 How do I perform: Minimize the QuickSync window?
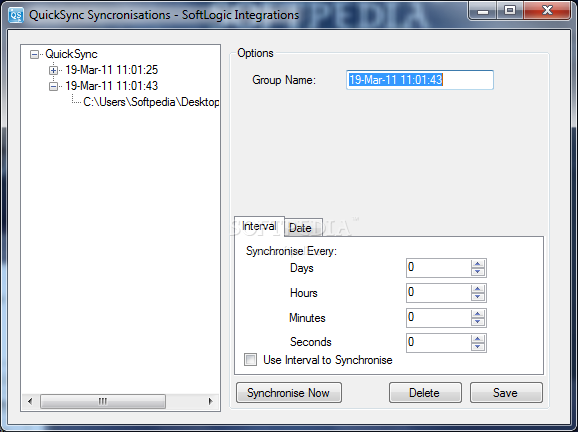(x=483, y=11)
